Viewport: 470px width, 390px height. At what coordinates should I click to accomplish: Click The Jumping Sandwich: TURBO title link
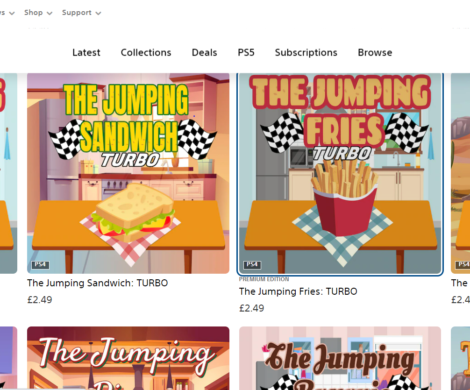pyautogui.click(x=97, y=283)
